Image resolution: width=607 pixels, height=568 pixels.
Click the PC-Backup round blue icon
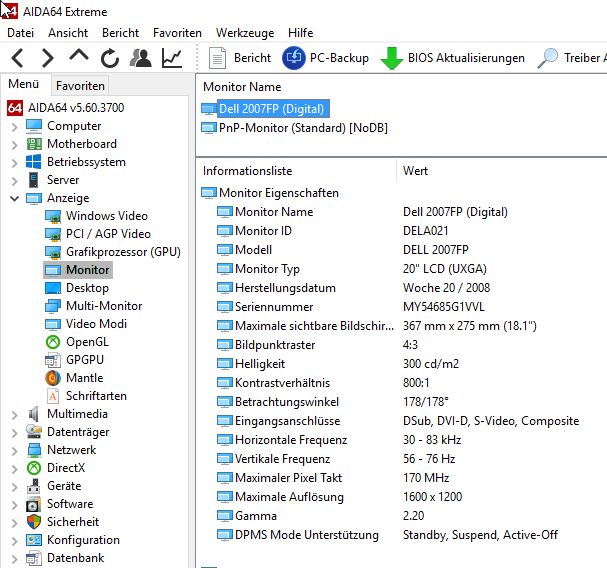(x=293, y=58)
